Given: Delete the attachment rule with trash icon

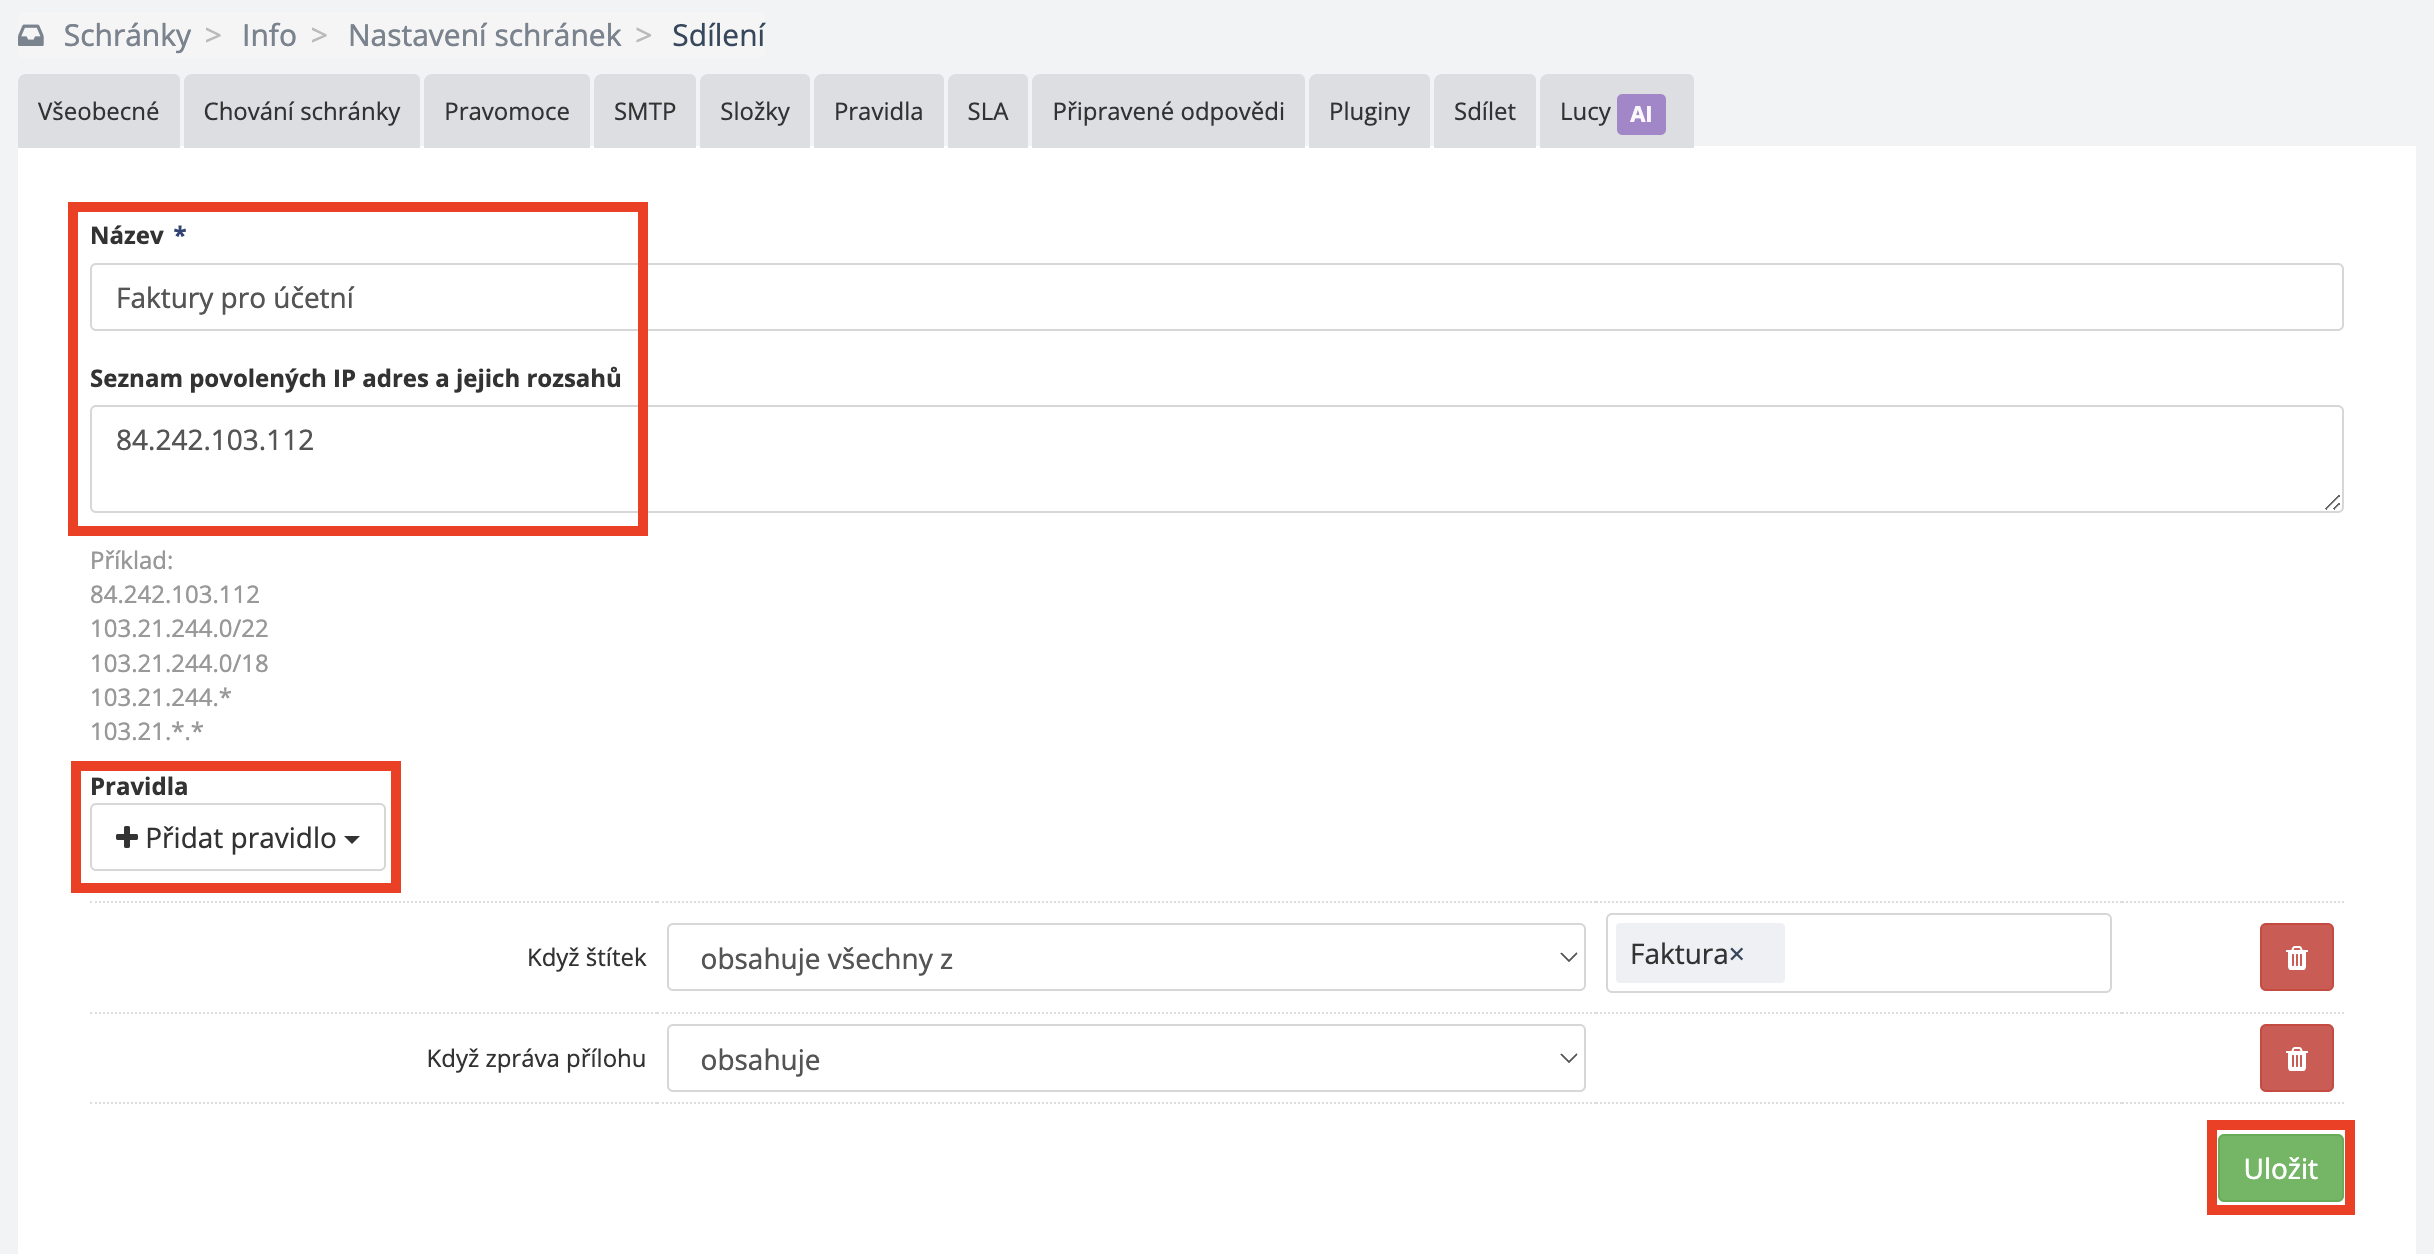Looking at the screenshot, I should (2296, 1058).
